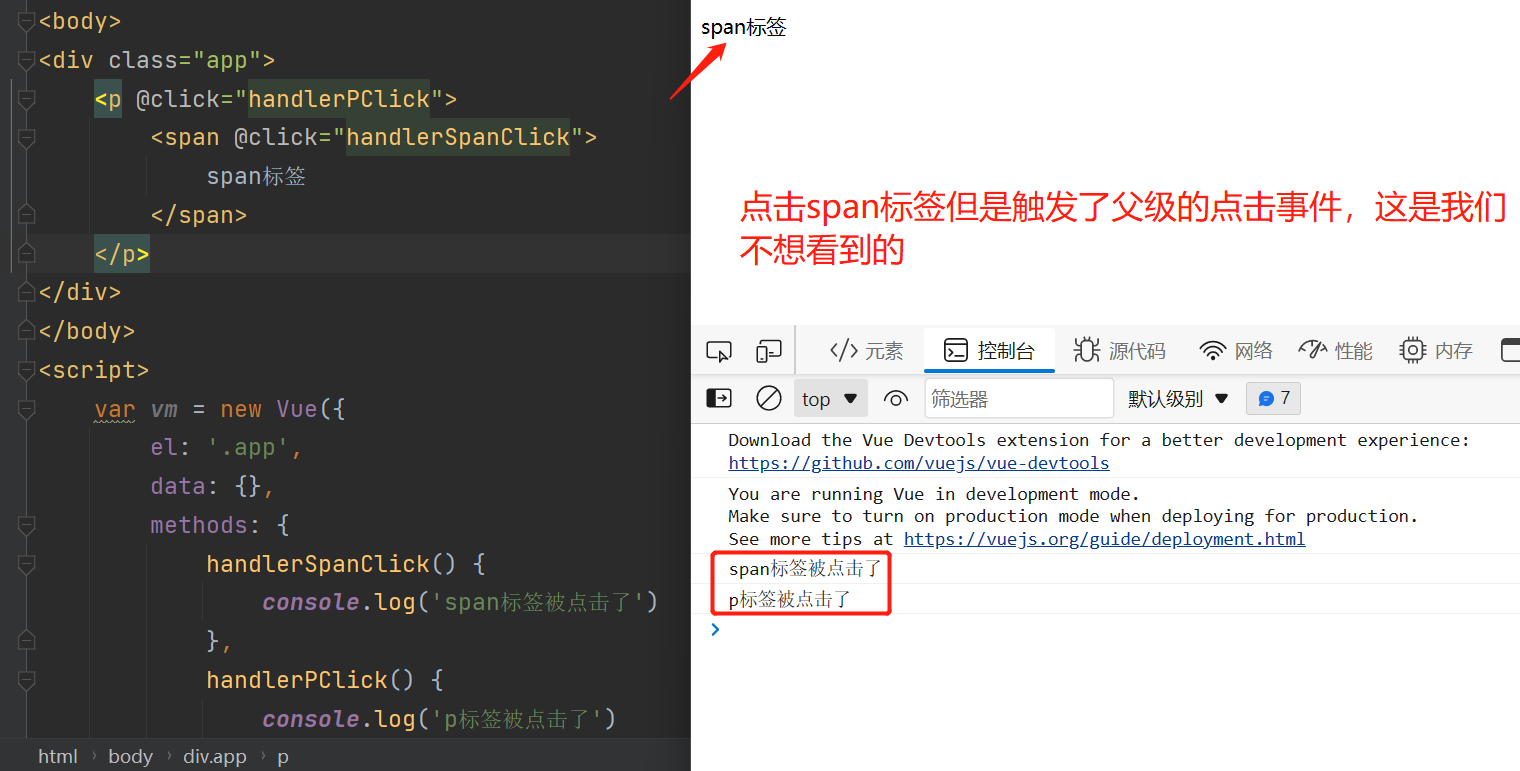Collapse the handlerPClick() function fold marker

27,680
